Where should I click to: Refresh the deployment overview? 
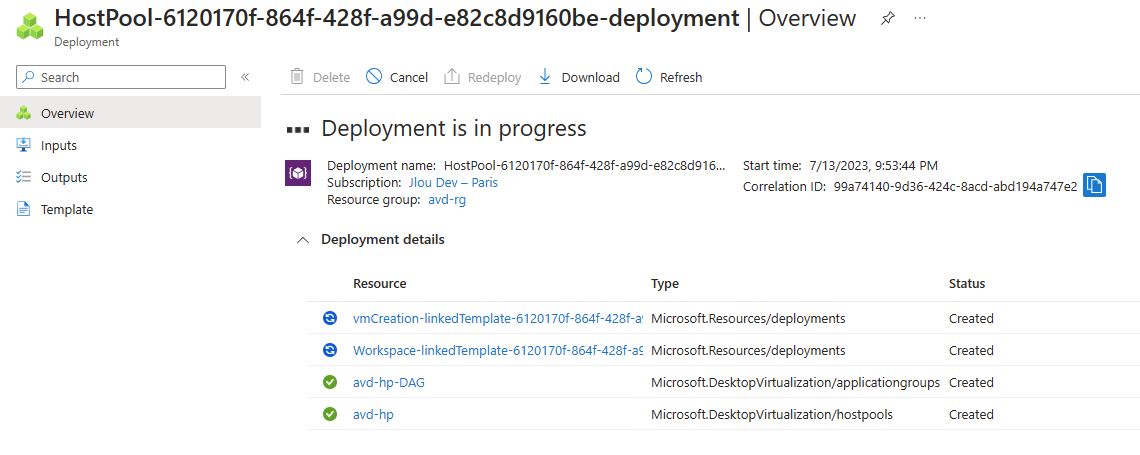pyautogui.click(x=669, y=77)
